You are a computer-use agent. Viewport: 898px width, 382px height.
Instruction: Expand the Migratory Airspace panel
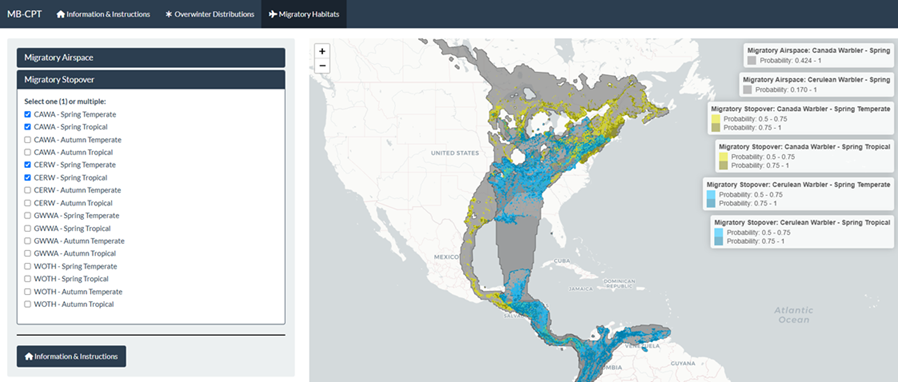(x=151, y=57)
